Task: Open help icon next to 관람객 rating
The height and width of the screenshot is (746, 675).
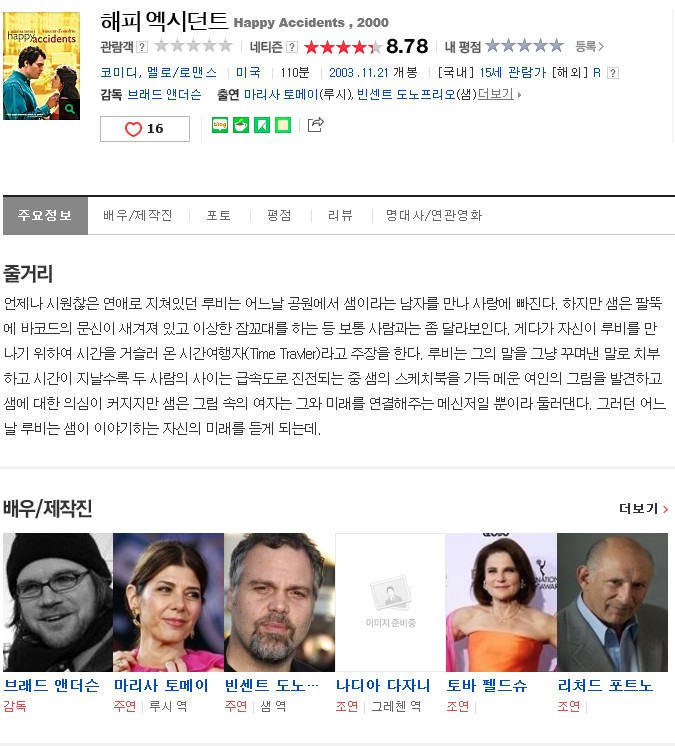Action: point(142,47)
